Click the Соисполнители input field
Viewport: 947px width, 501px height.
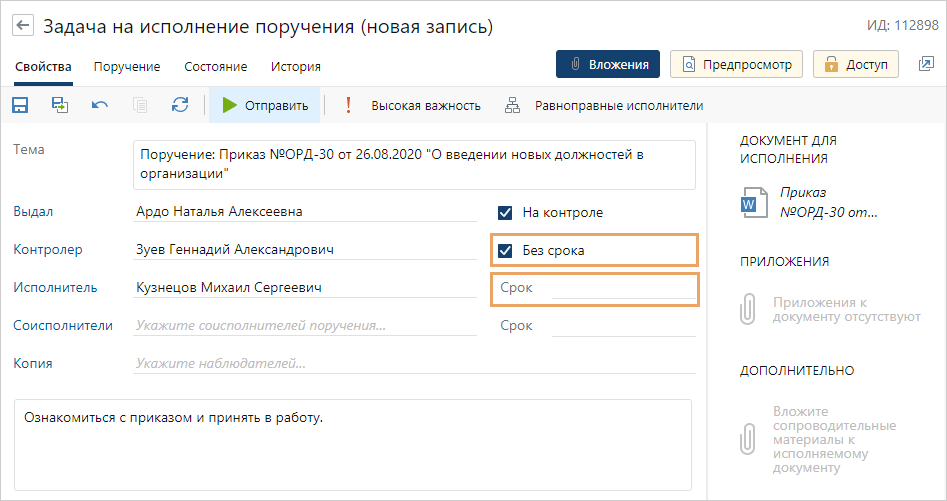pos(304,325)
